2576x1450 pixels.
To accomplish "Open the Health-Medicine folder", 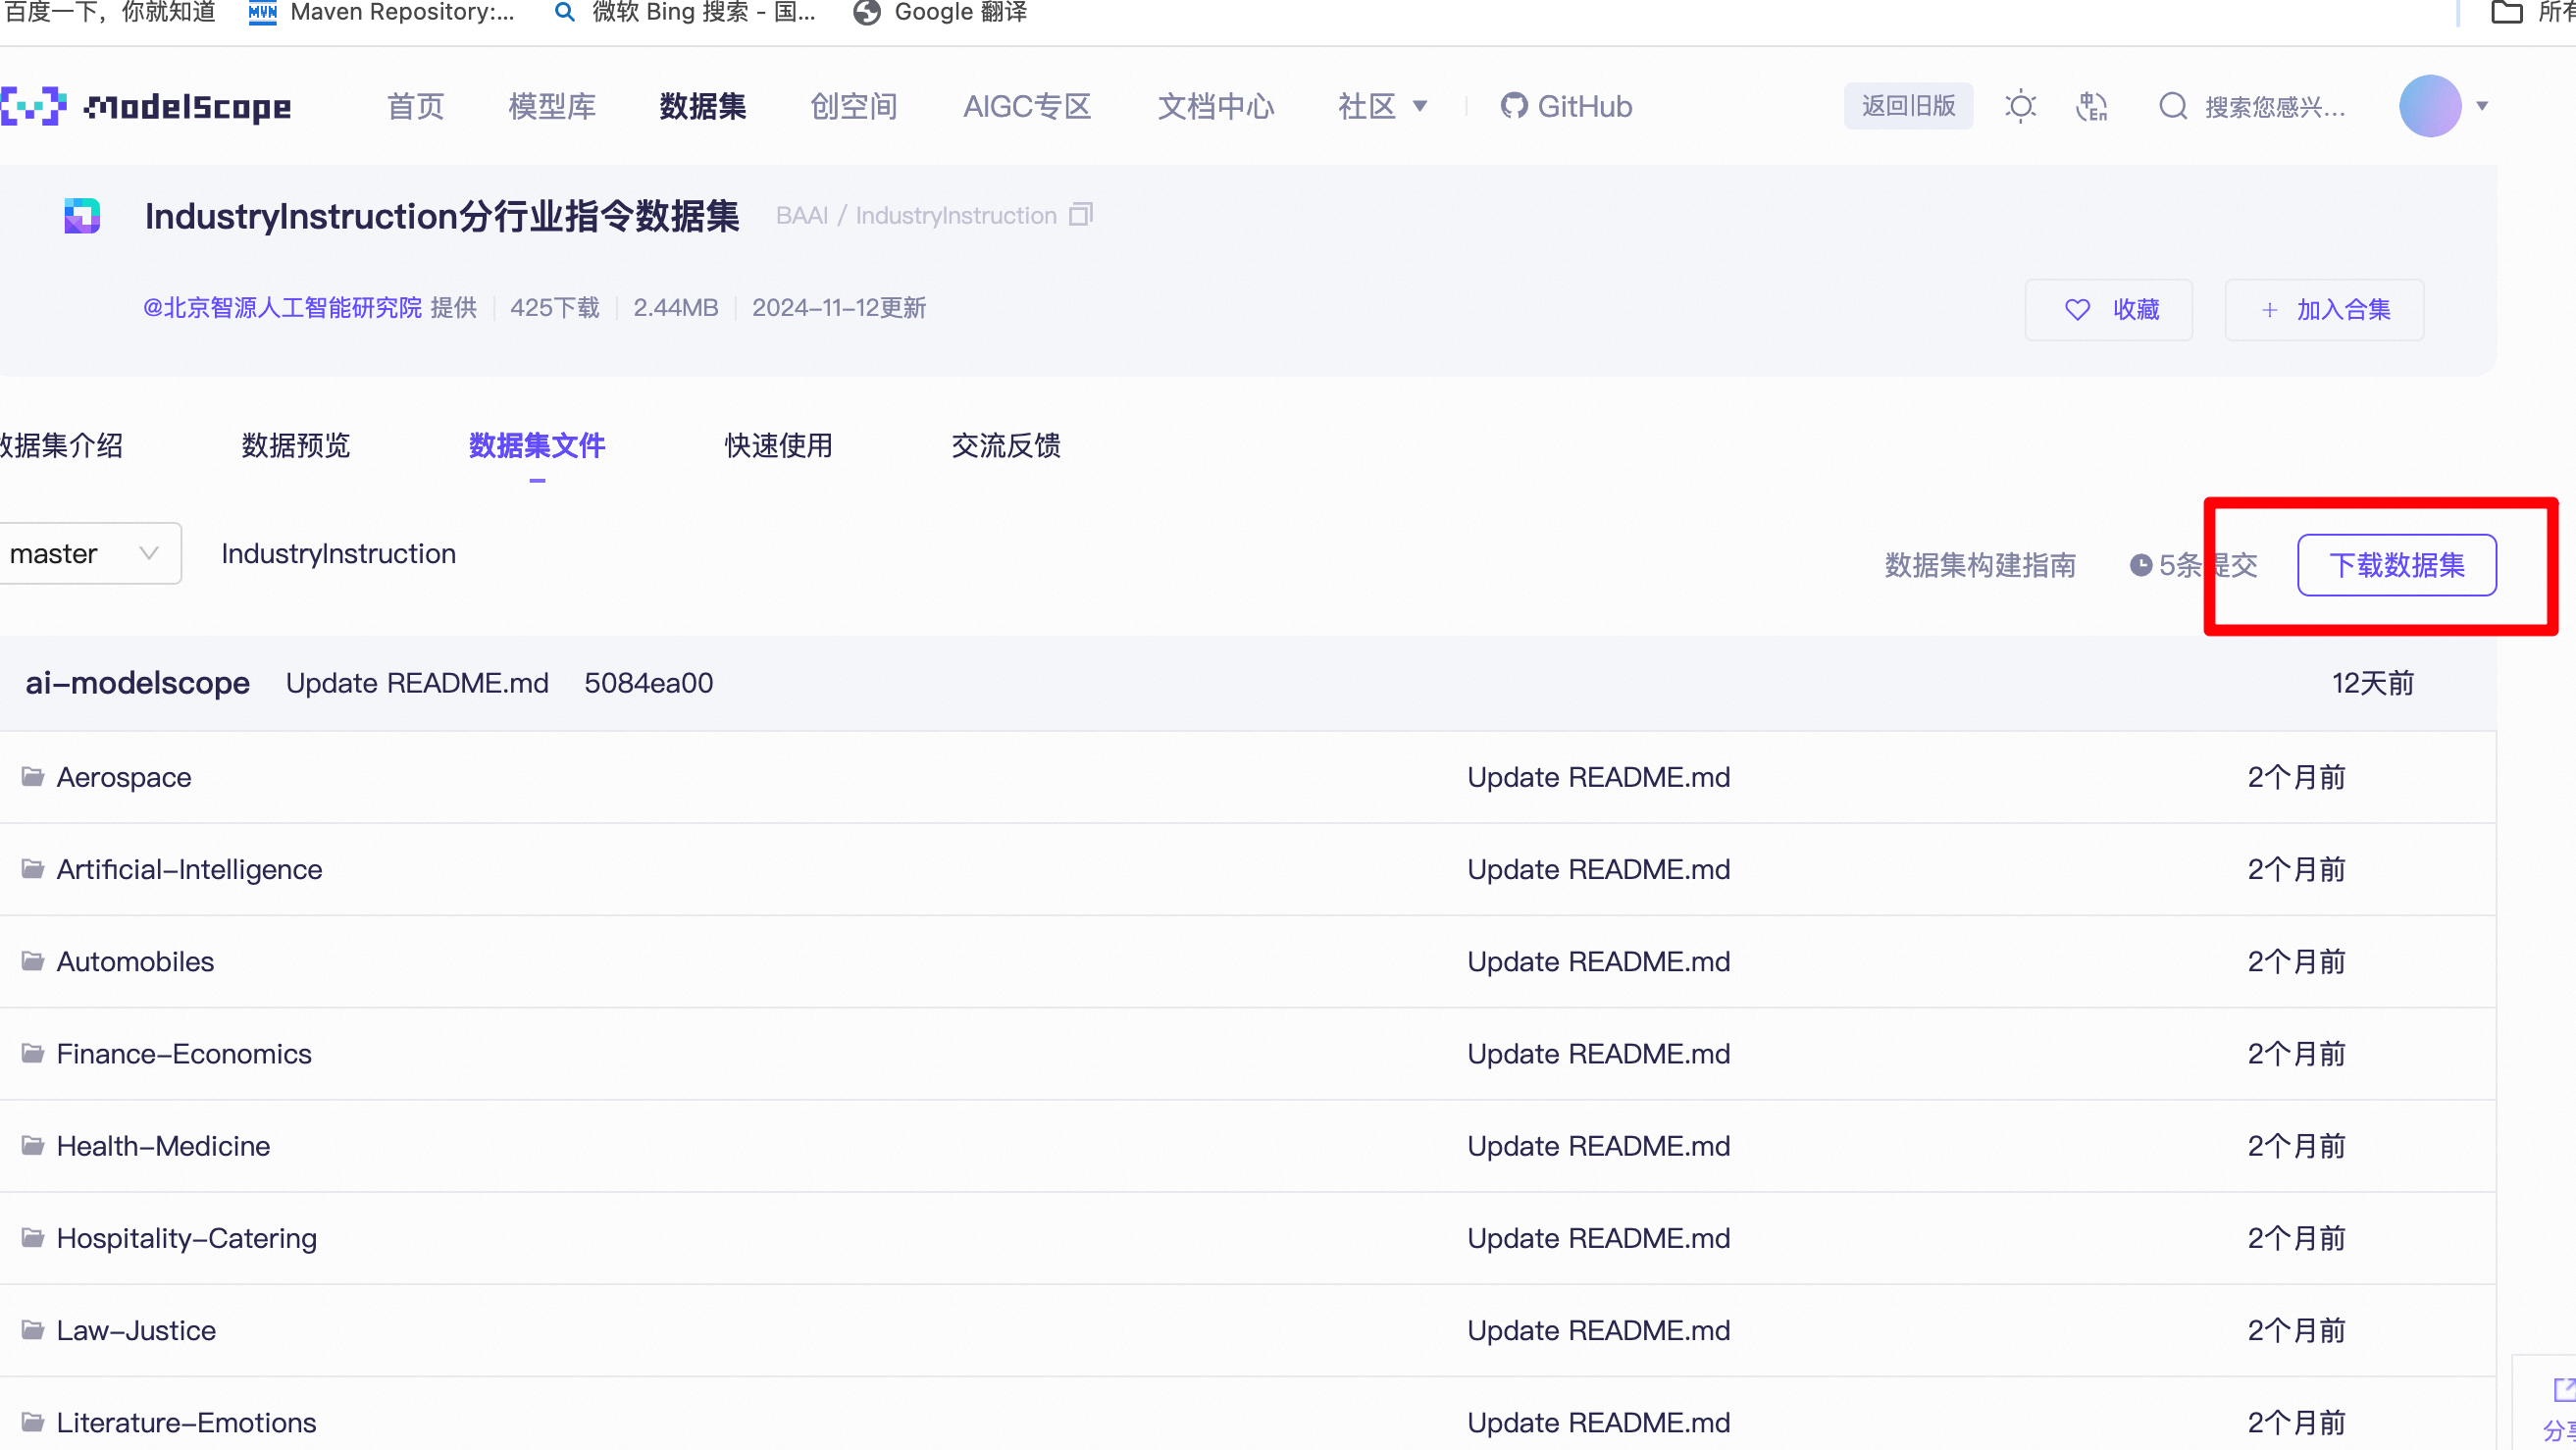I will click(163, 1146).
